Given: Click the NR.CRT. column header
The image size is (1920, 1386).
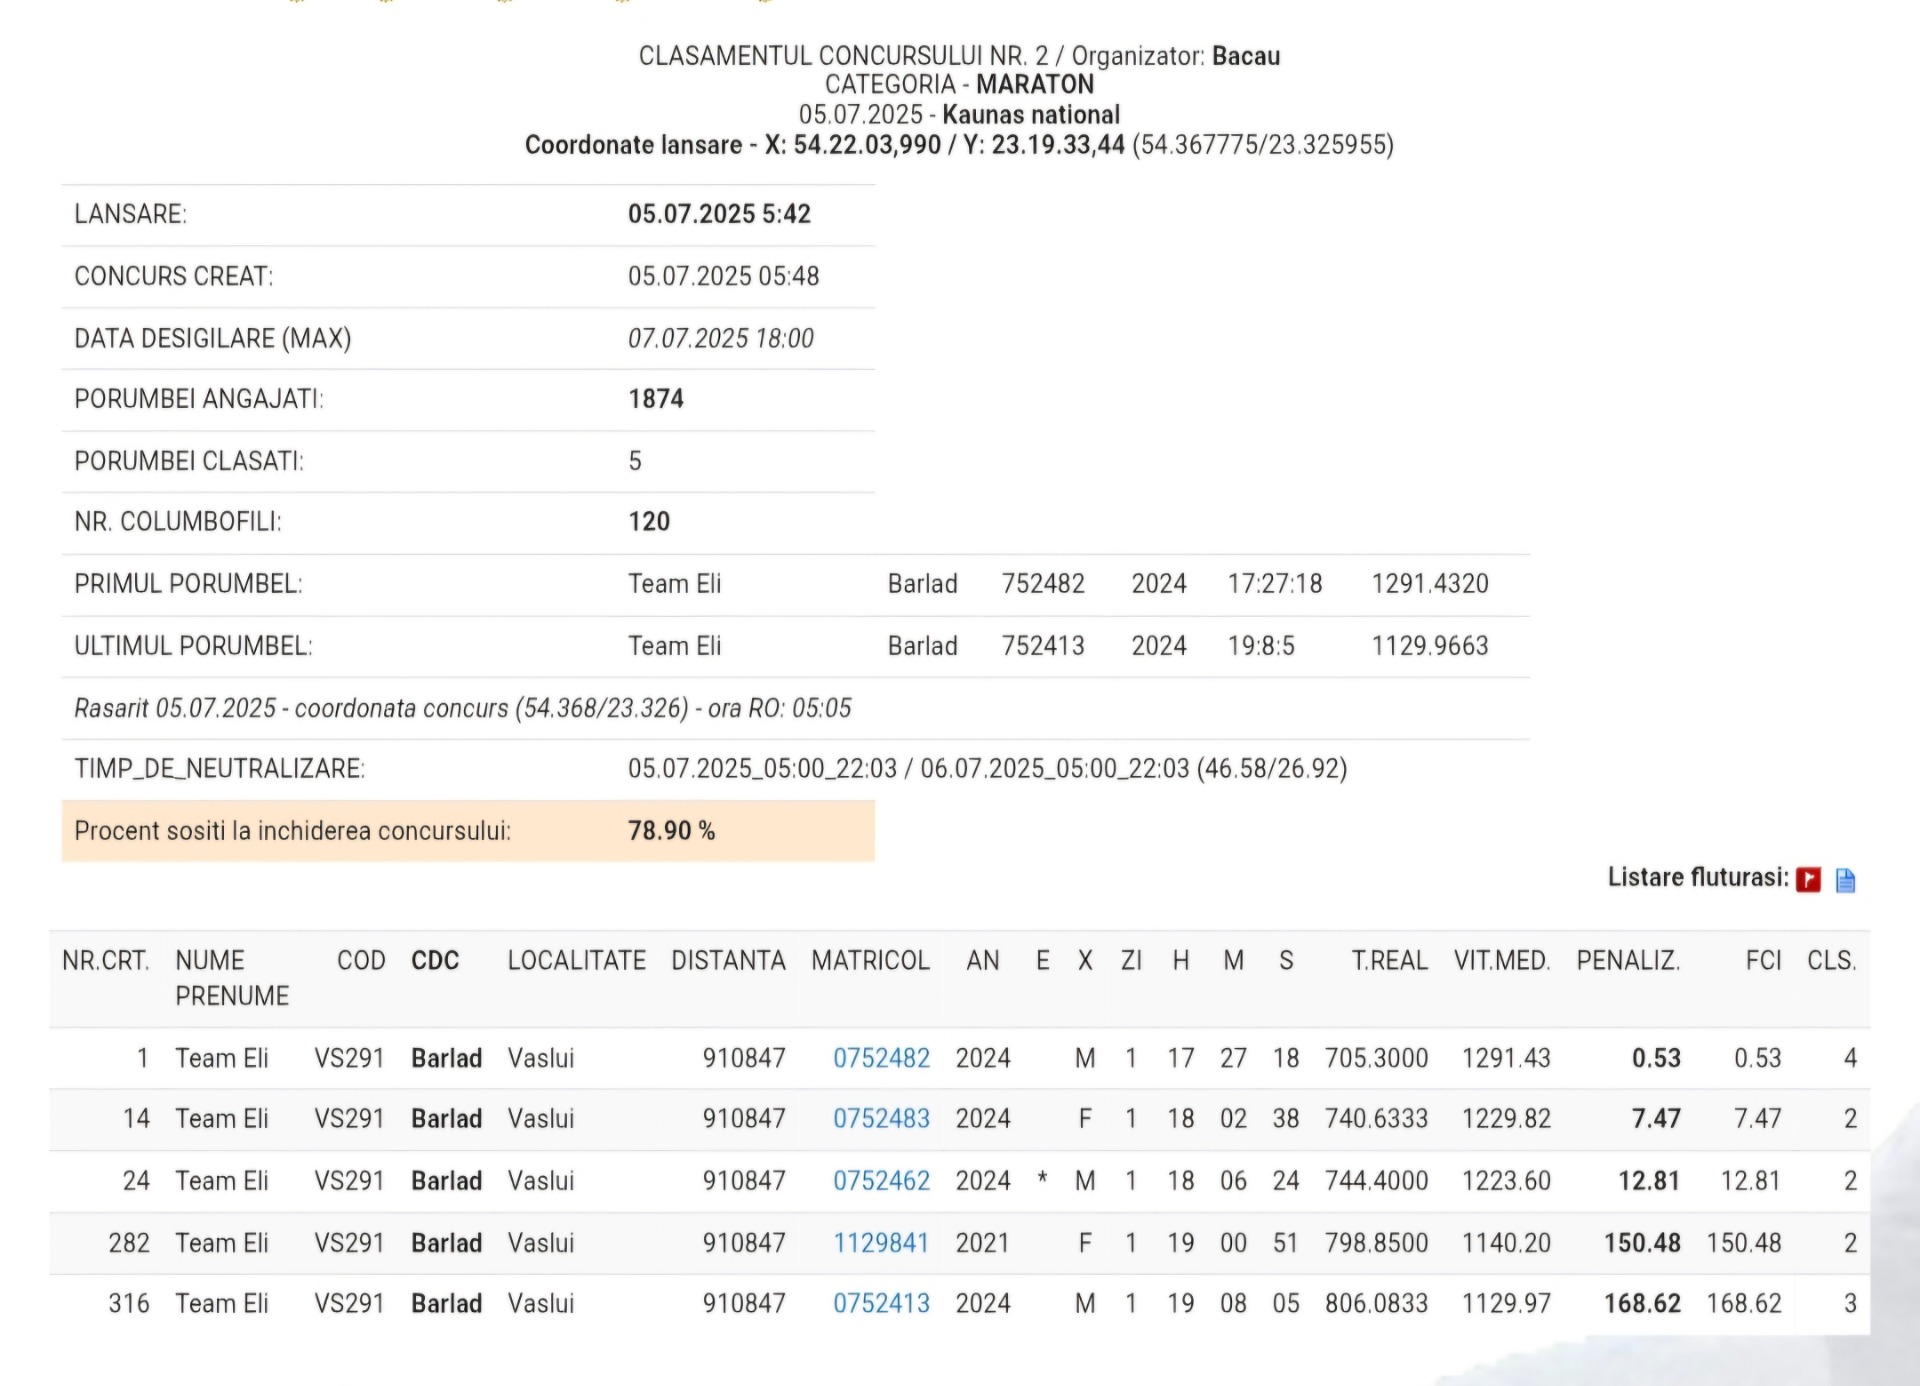Looking at the screenshot, I should tap(105, 960).
